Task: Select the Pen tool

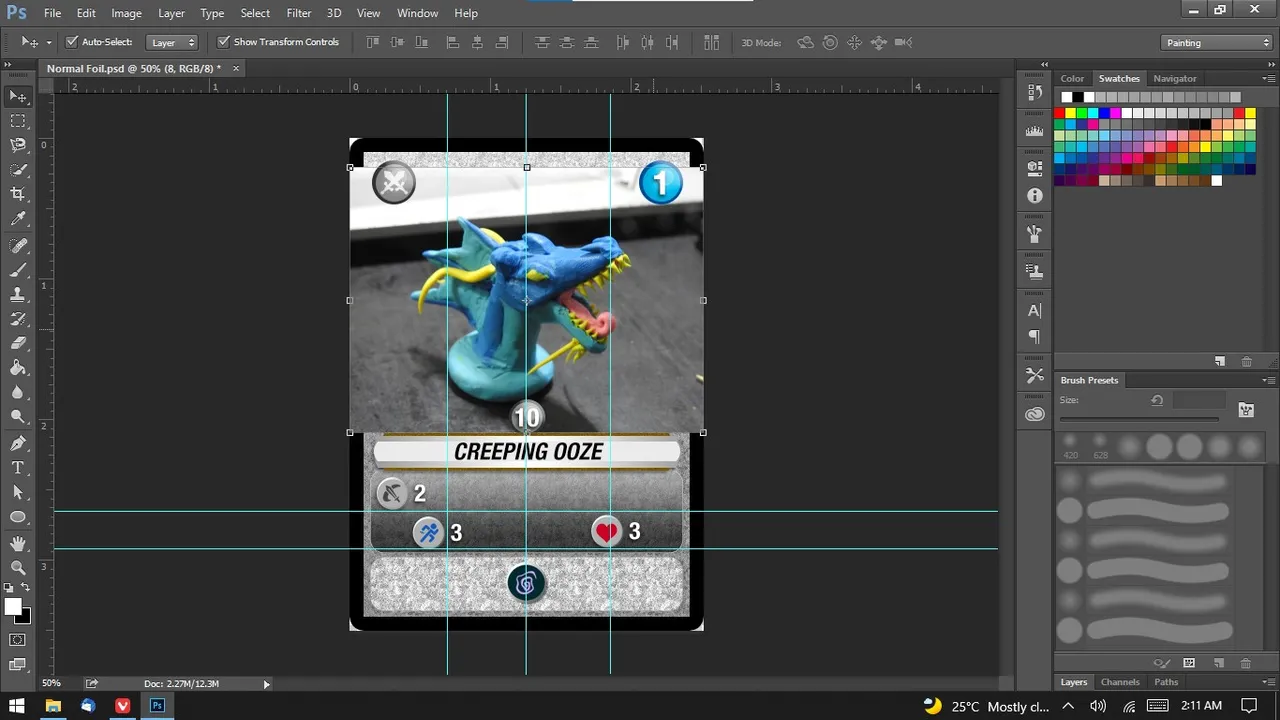Action: coord(18,443)
